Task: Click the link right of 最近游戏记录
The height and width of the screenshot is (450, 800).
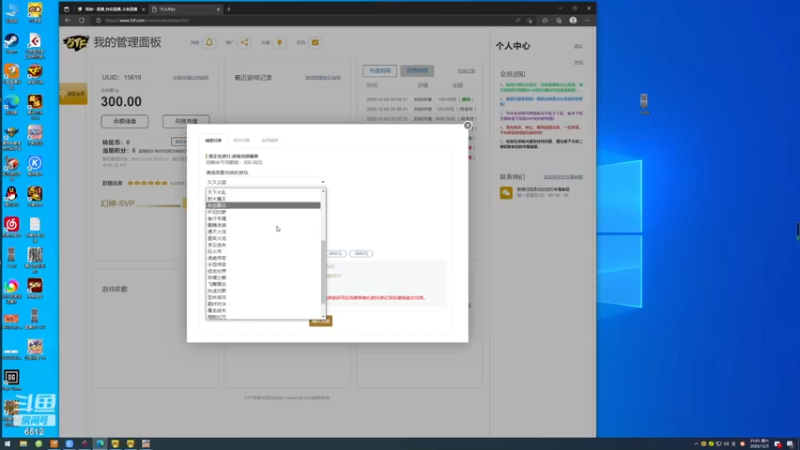Action: [x=323, y=78]
